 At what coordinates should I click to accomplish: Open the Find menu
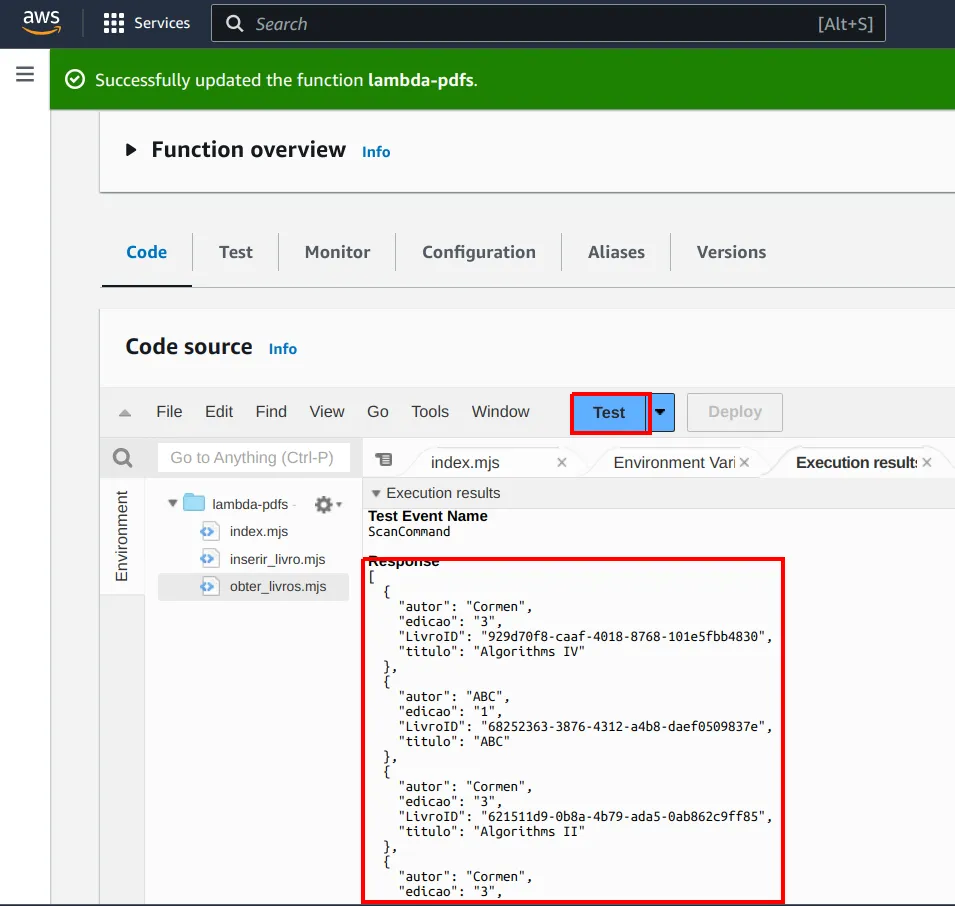271,412
